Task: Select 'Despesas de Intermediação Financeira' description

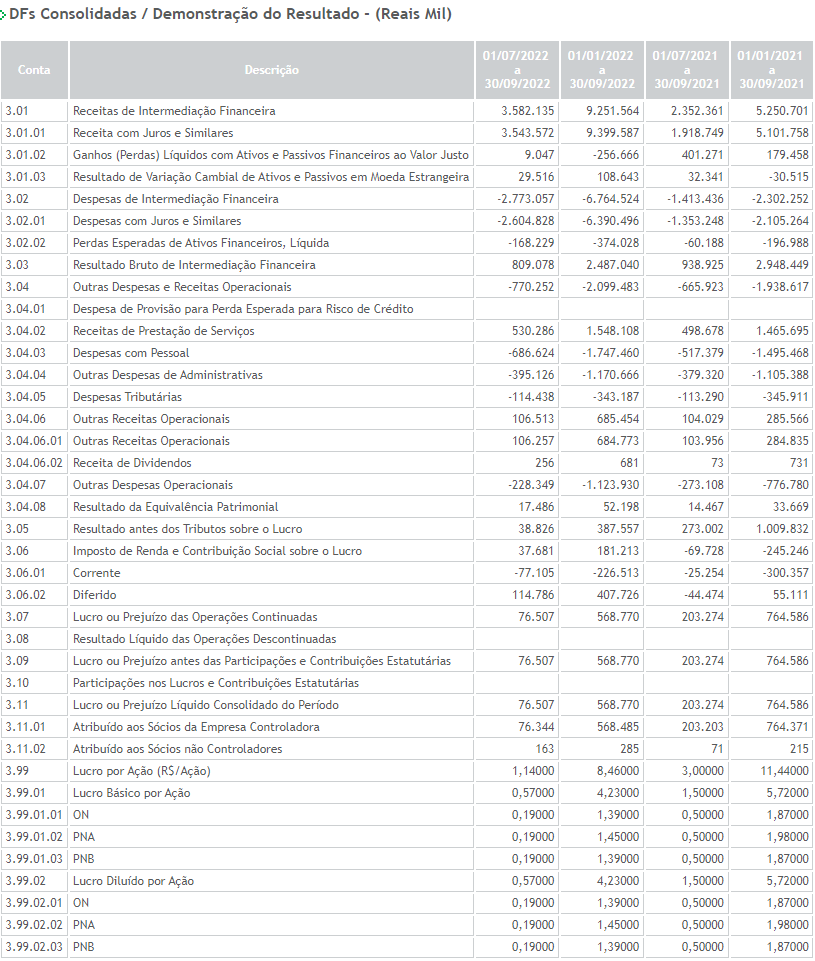Action: point(176,199)
